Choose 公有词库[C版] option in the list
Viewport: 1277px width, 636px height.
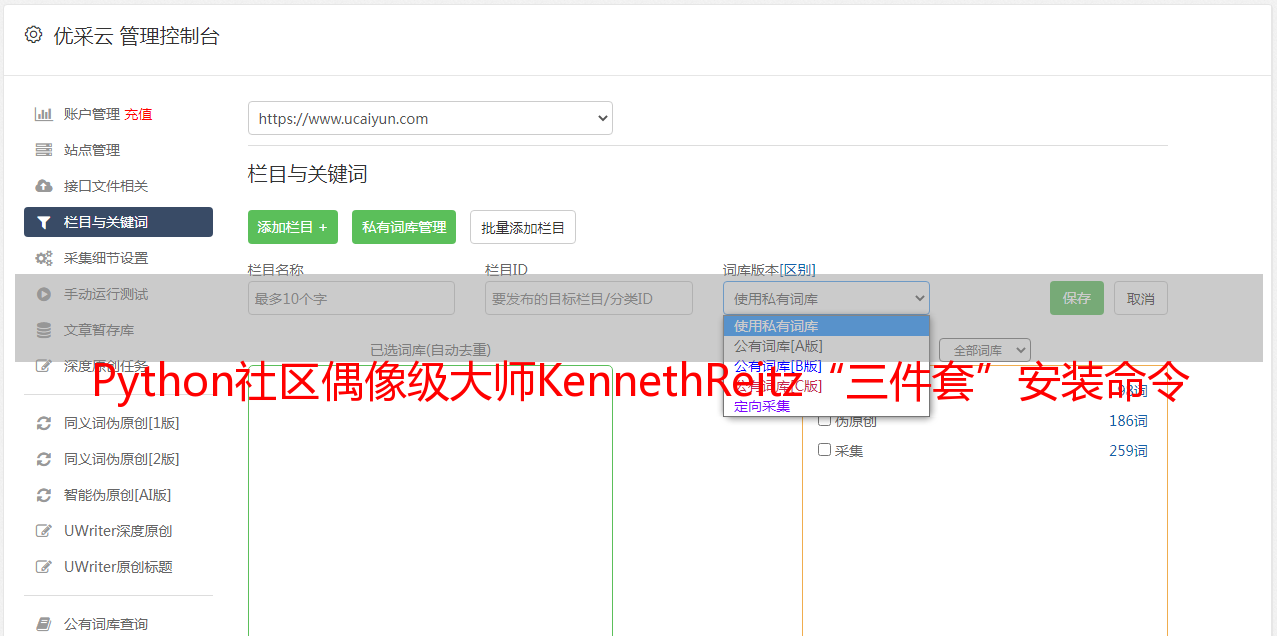(x=826, y=386)
